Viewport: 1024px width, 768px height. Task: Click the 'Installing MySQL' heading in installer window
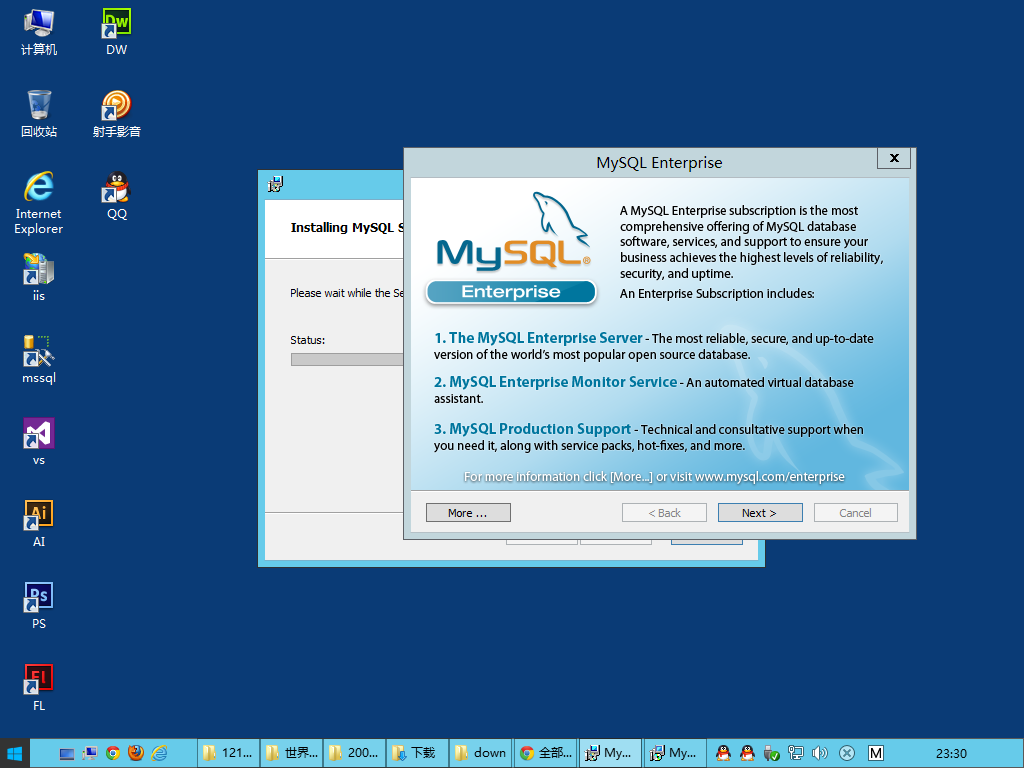347,227
